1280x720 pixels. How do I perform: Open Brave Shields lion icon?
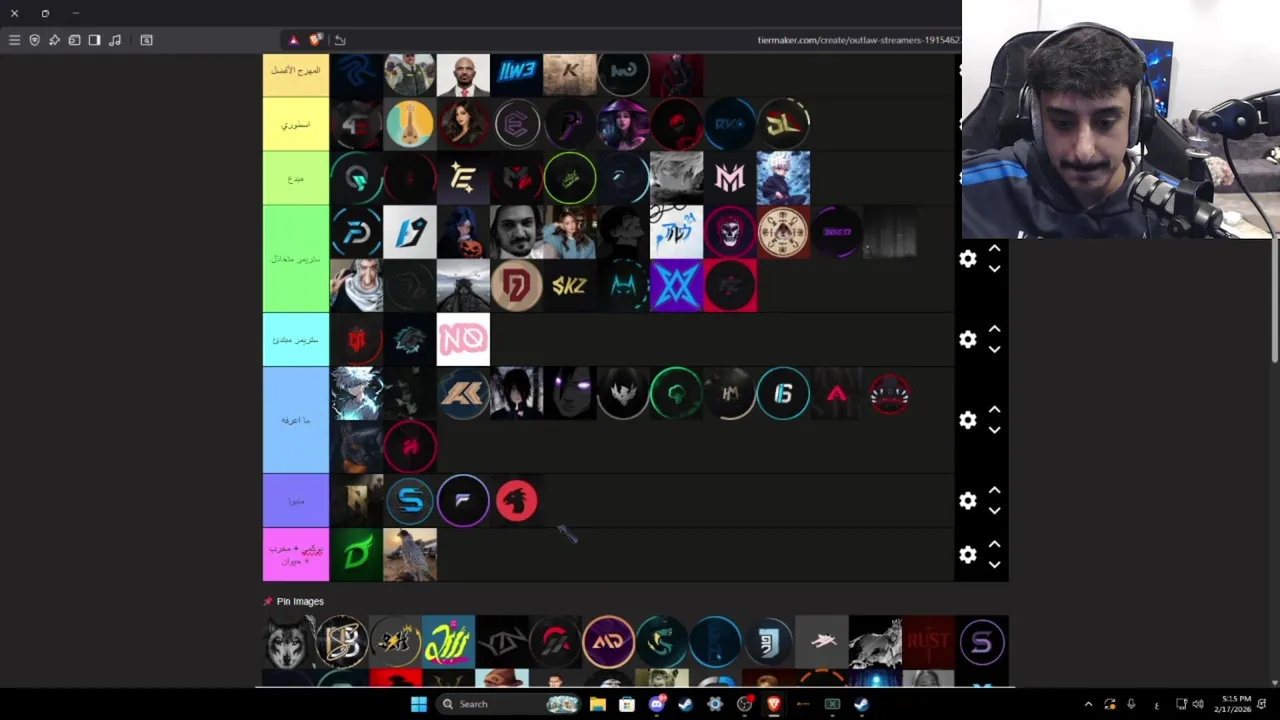click(x=316, y=40)
